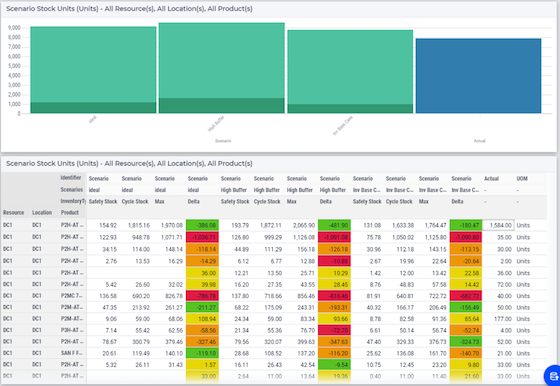560x386 pixels.
Task: Click the orange delta cell -327.46
Action: pos(202,342)
